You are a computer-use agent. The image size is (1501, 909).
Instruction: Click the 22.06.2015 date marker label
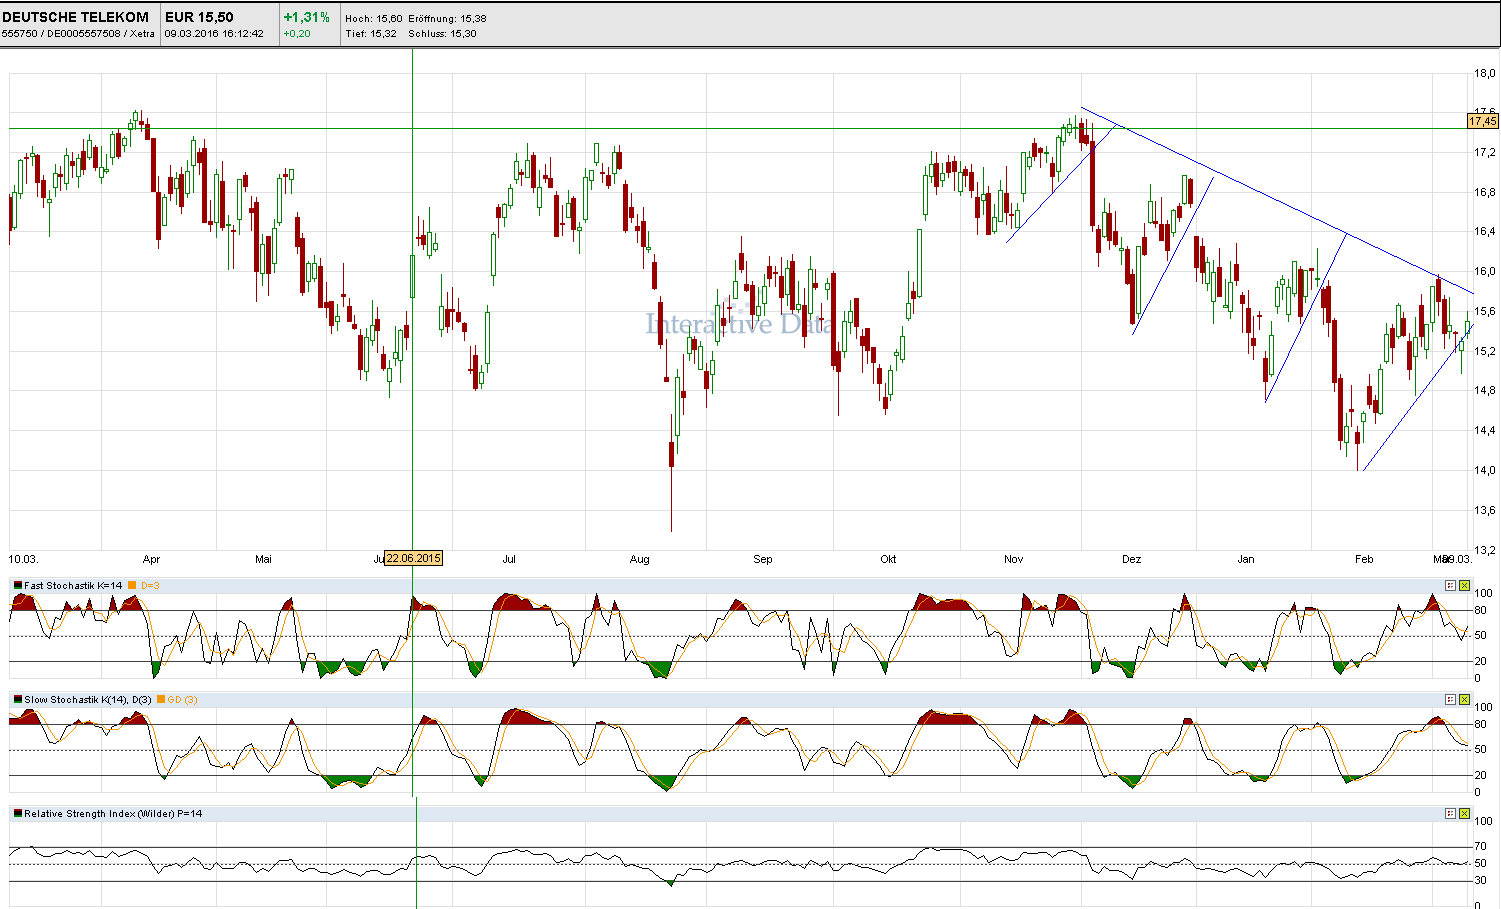(x=414, y=559)
